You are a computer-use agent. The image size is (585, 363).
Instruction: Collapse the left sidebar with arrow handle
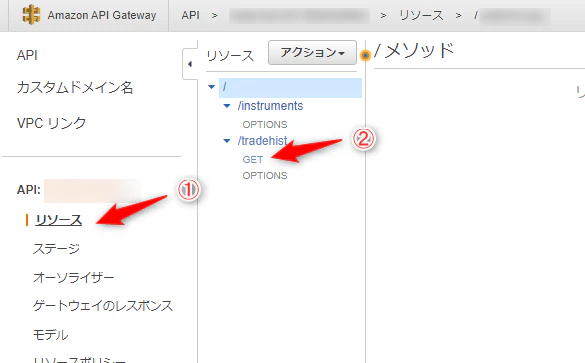point(190,64)
